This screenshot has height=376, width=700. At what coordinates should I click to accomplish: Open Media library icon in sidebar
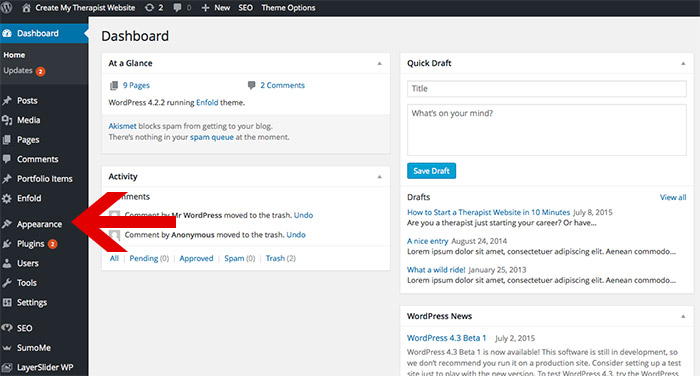(x=7, y=120)
